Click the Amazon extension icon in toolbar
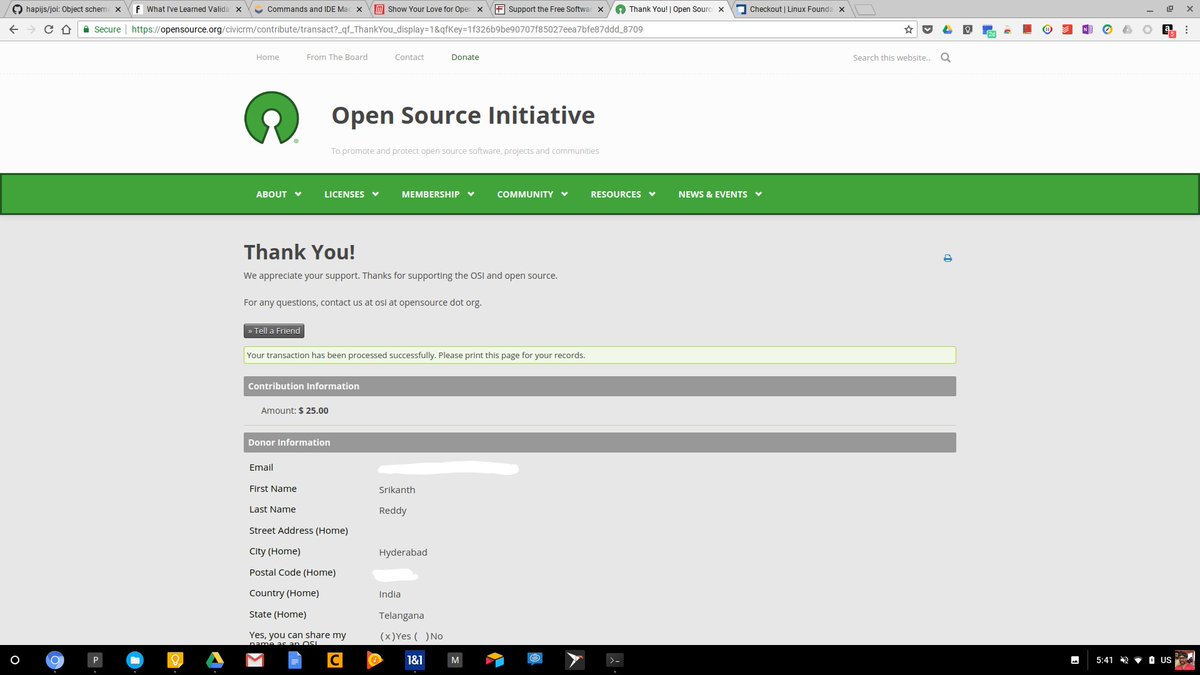 click(1168, 30)
